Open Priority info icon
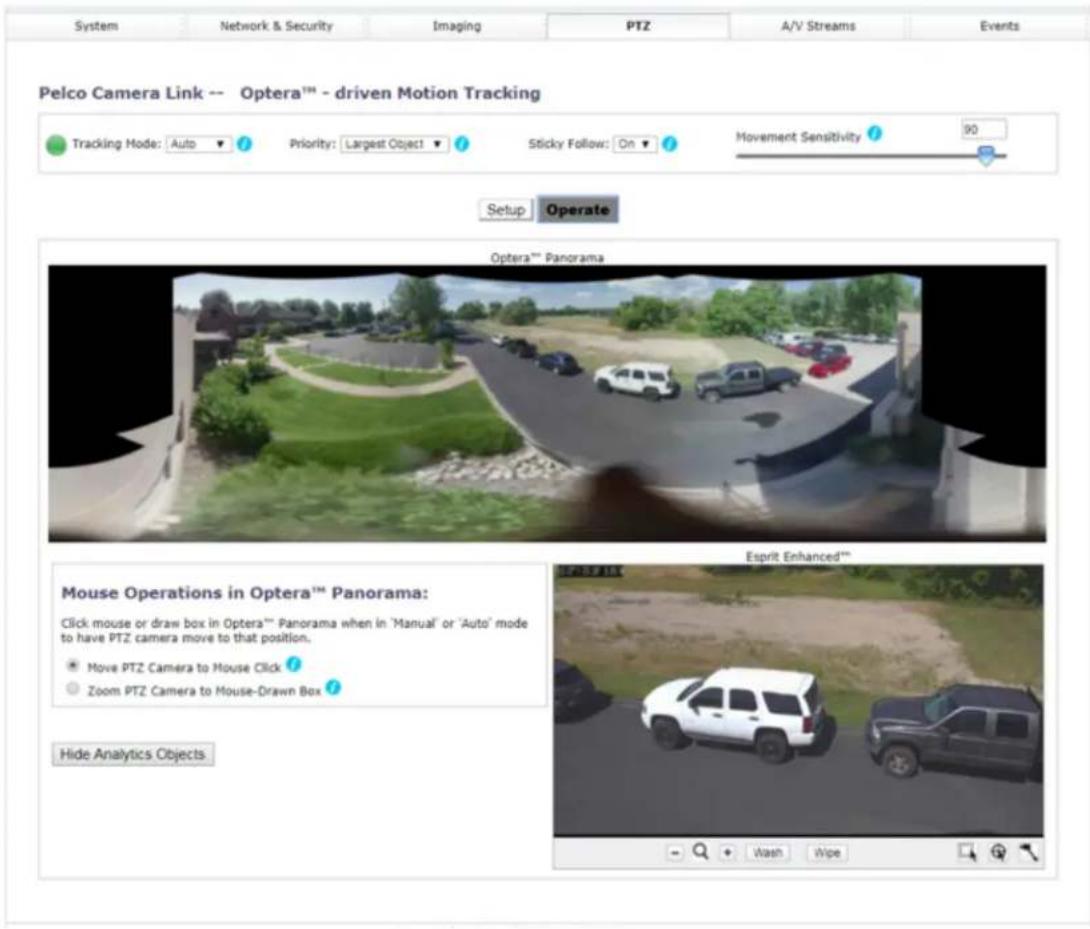 [462, 144]
